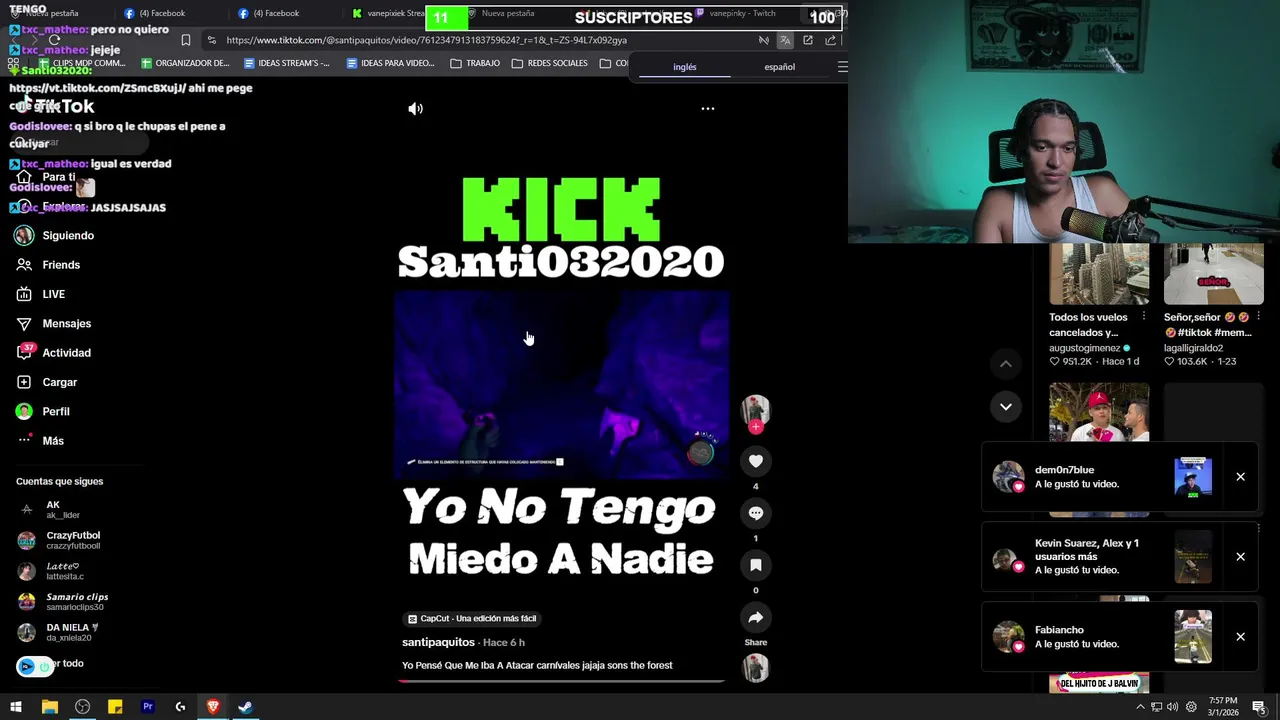Open the system tray volume control
The width and height of the screenshot is (1280, 720).
click(x=1172, y=707)
